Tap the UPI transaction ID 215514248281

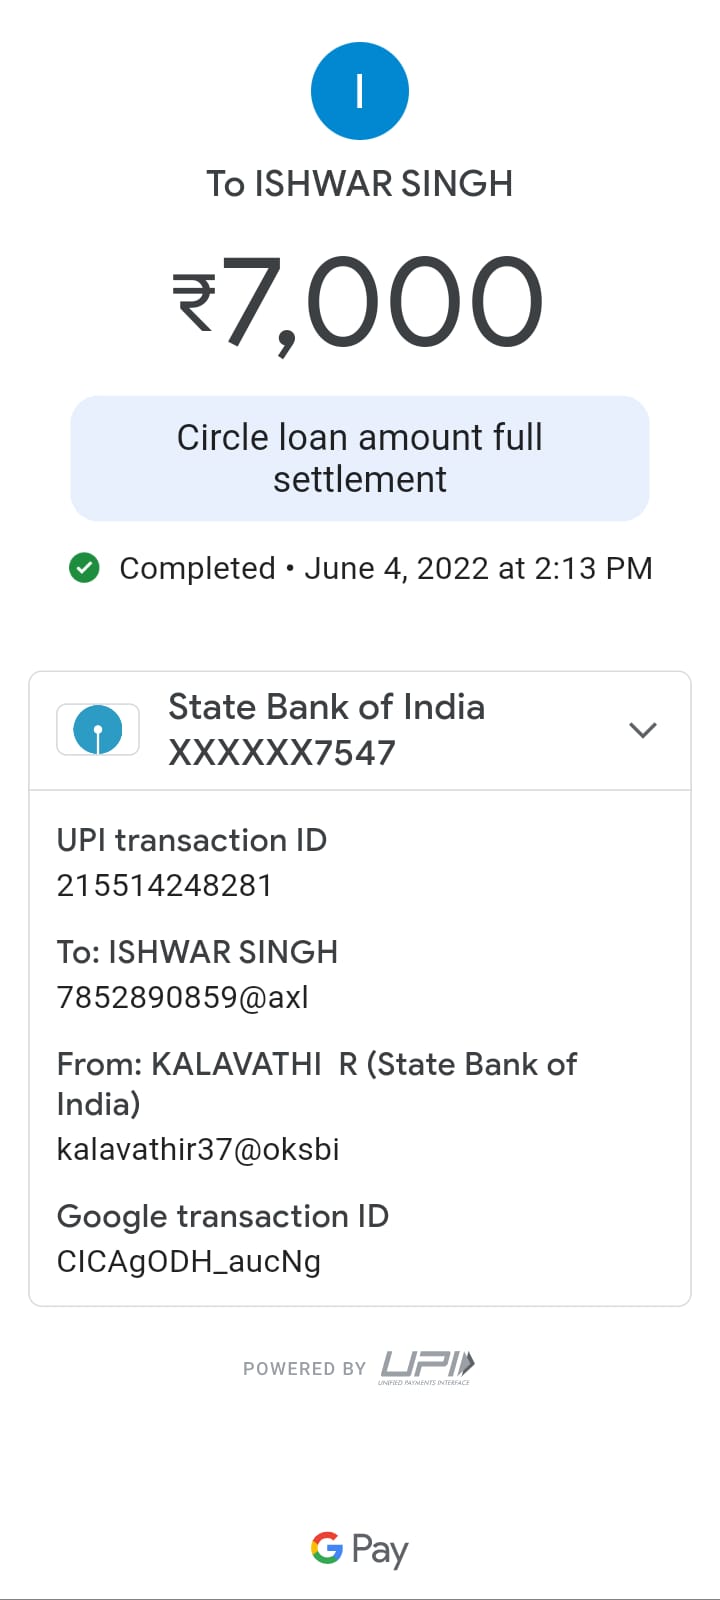164,885
